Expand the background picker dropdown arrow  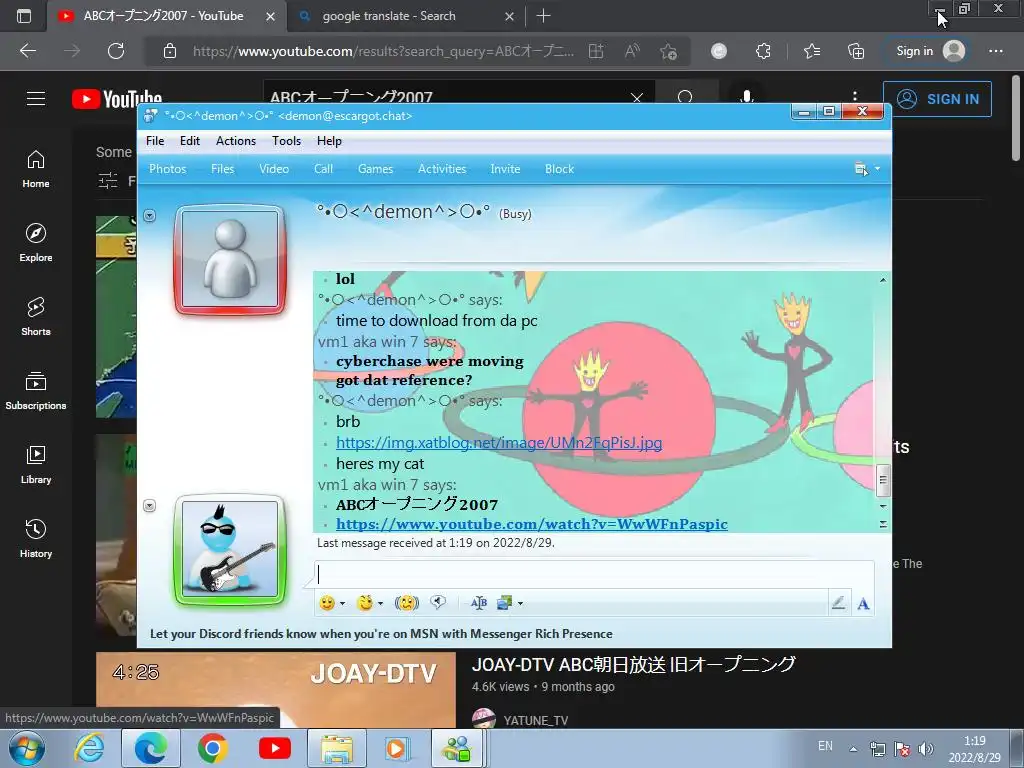tap(520, 603)
